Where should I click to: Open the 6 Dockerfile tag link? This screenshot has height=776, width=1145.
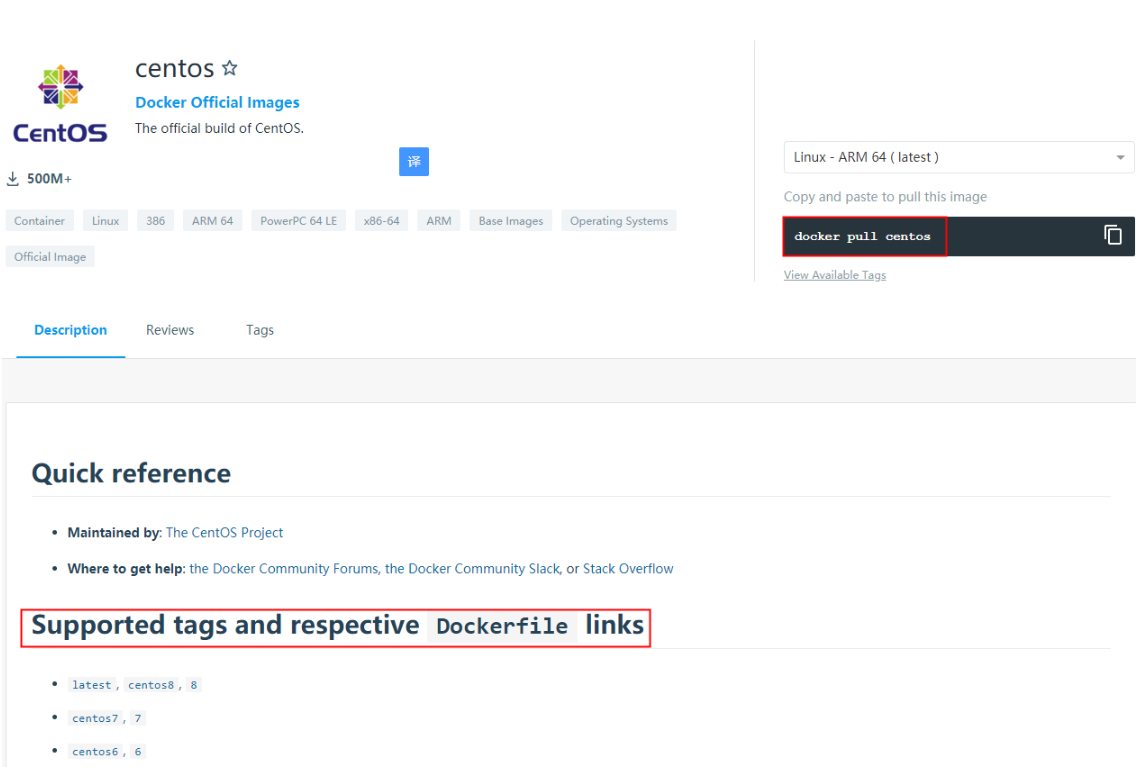[x=138, y=752]
